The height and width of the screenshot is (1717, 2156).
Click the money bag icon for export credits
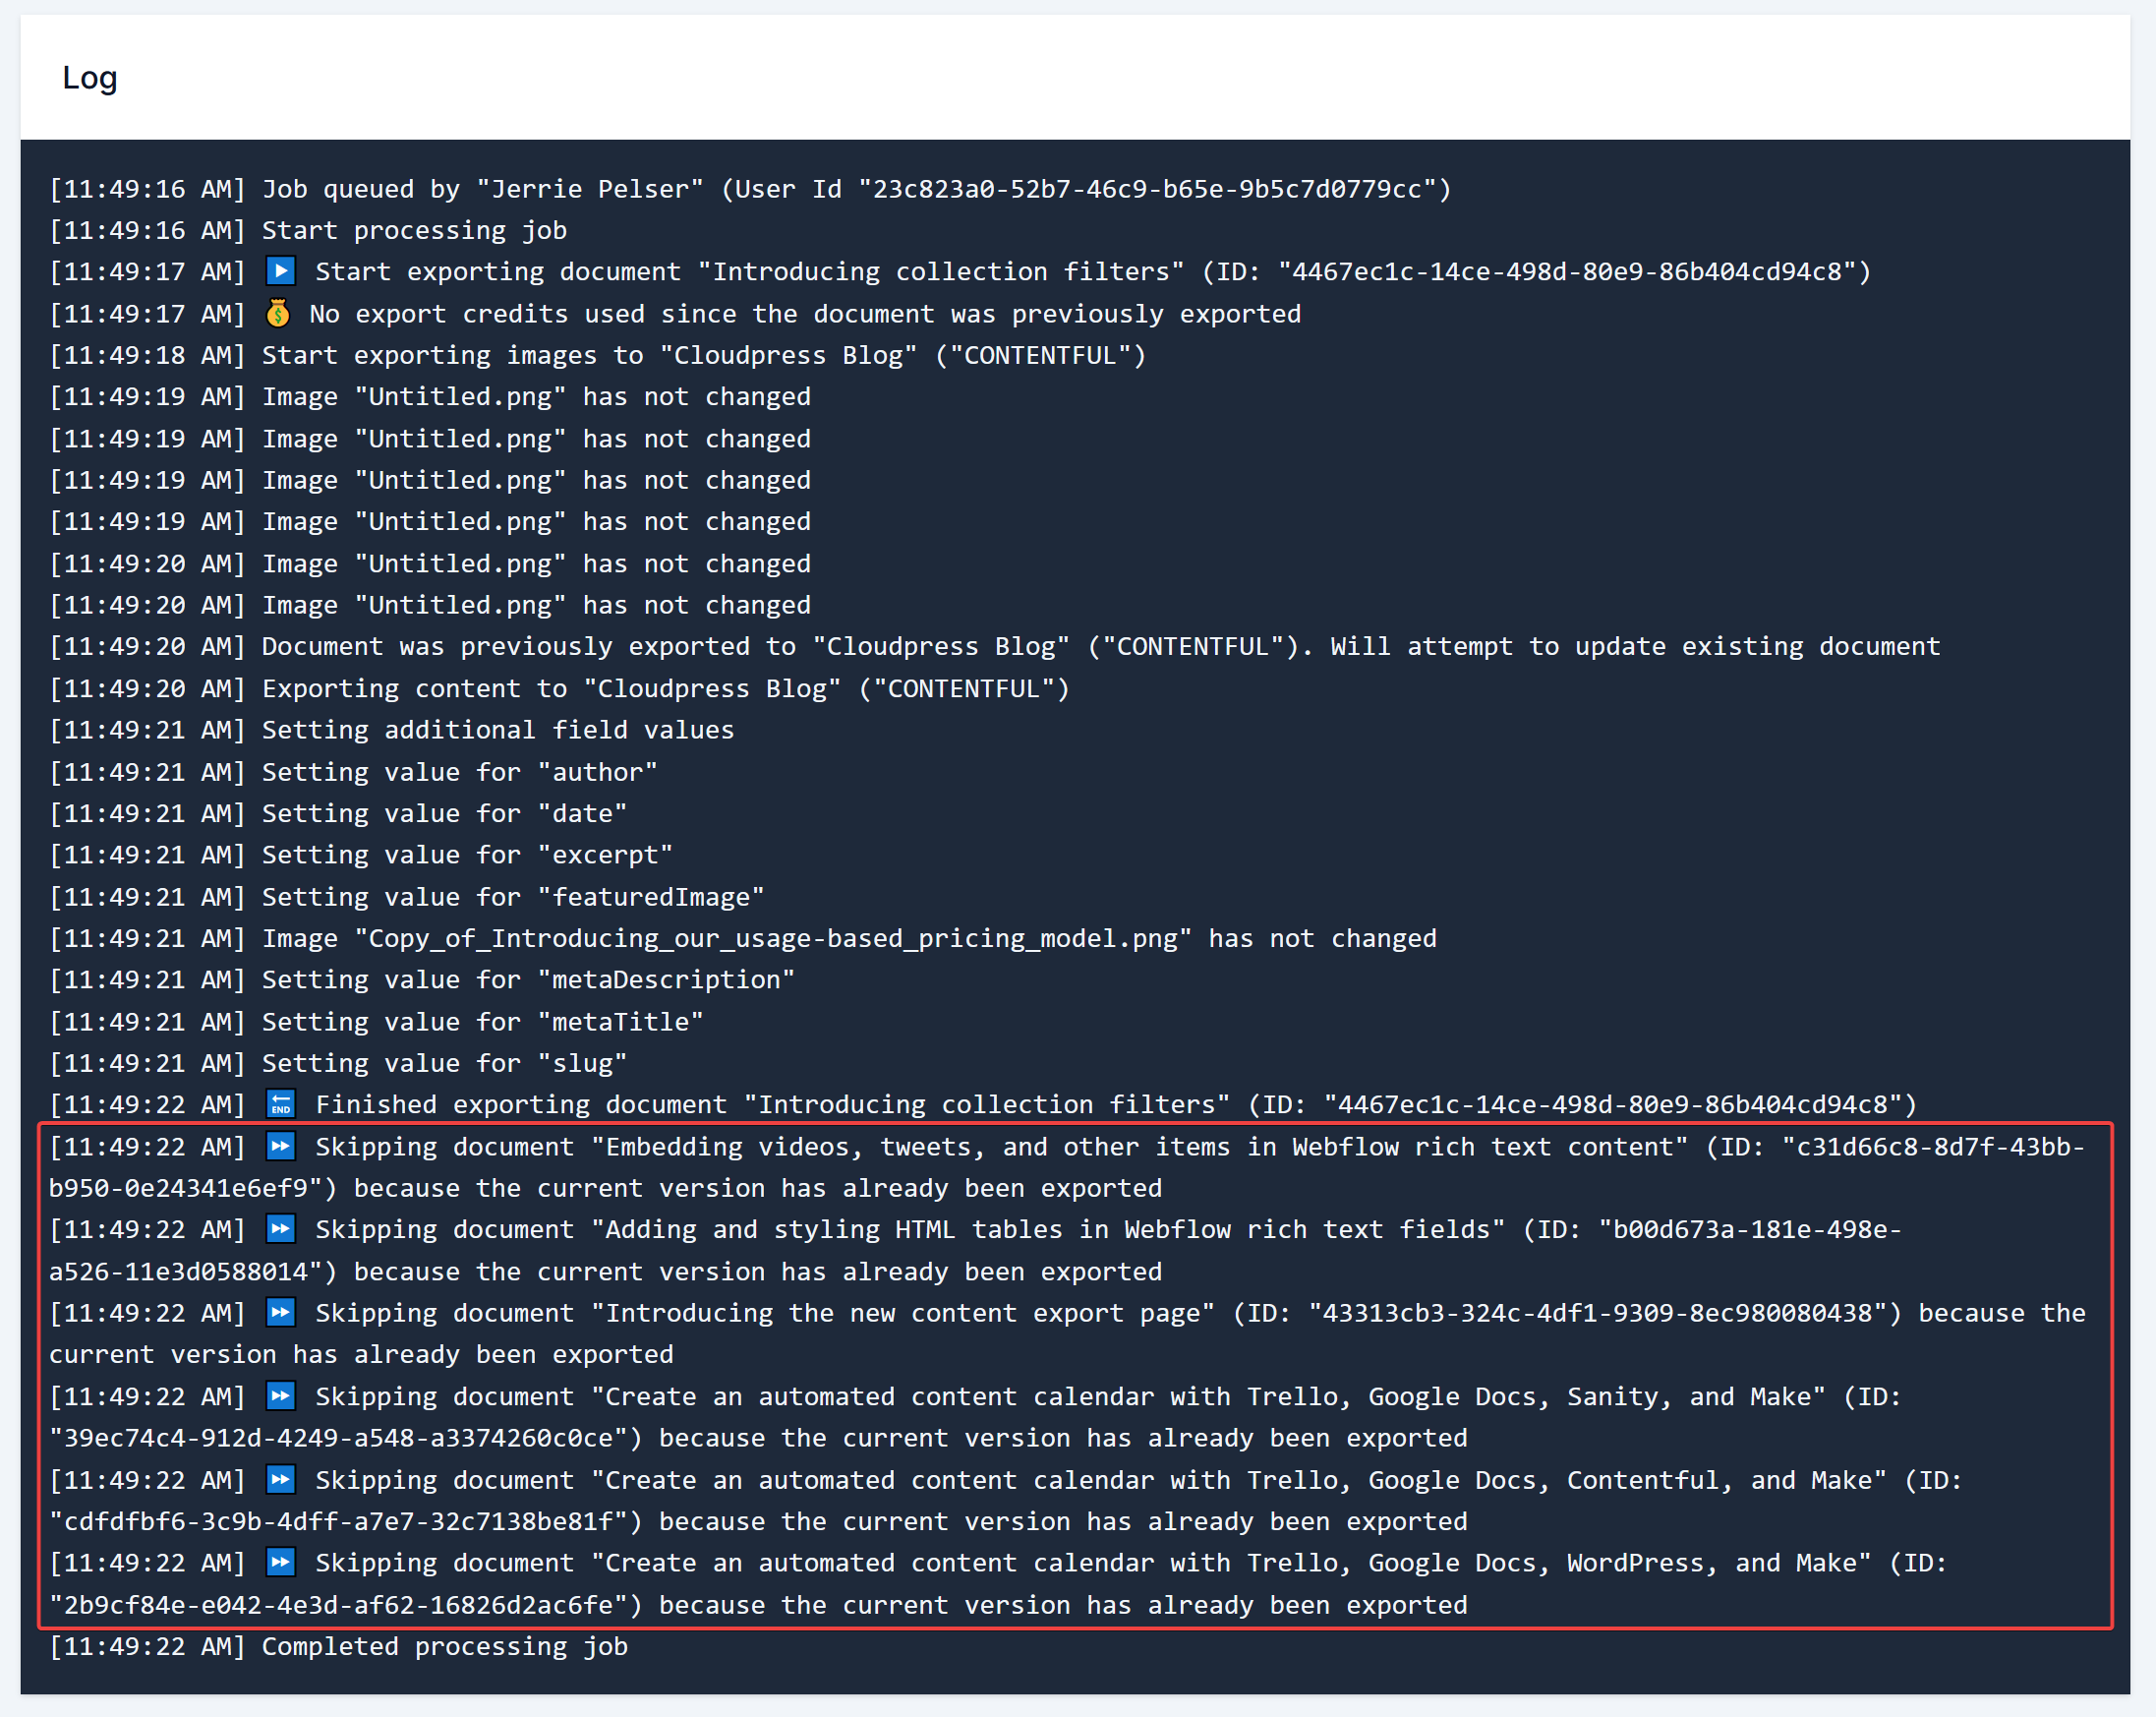(278, 314)
